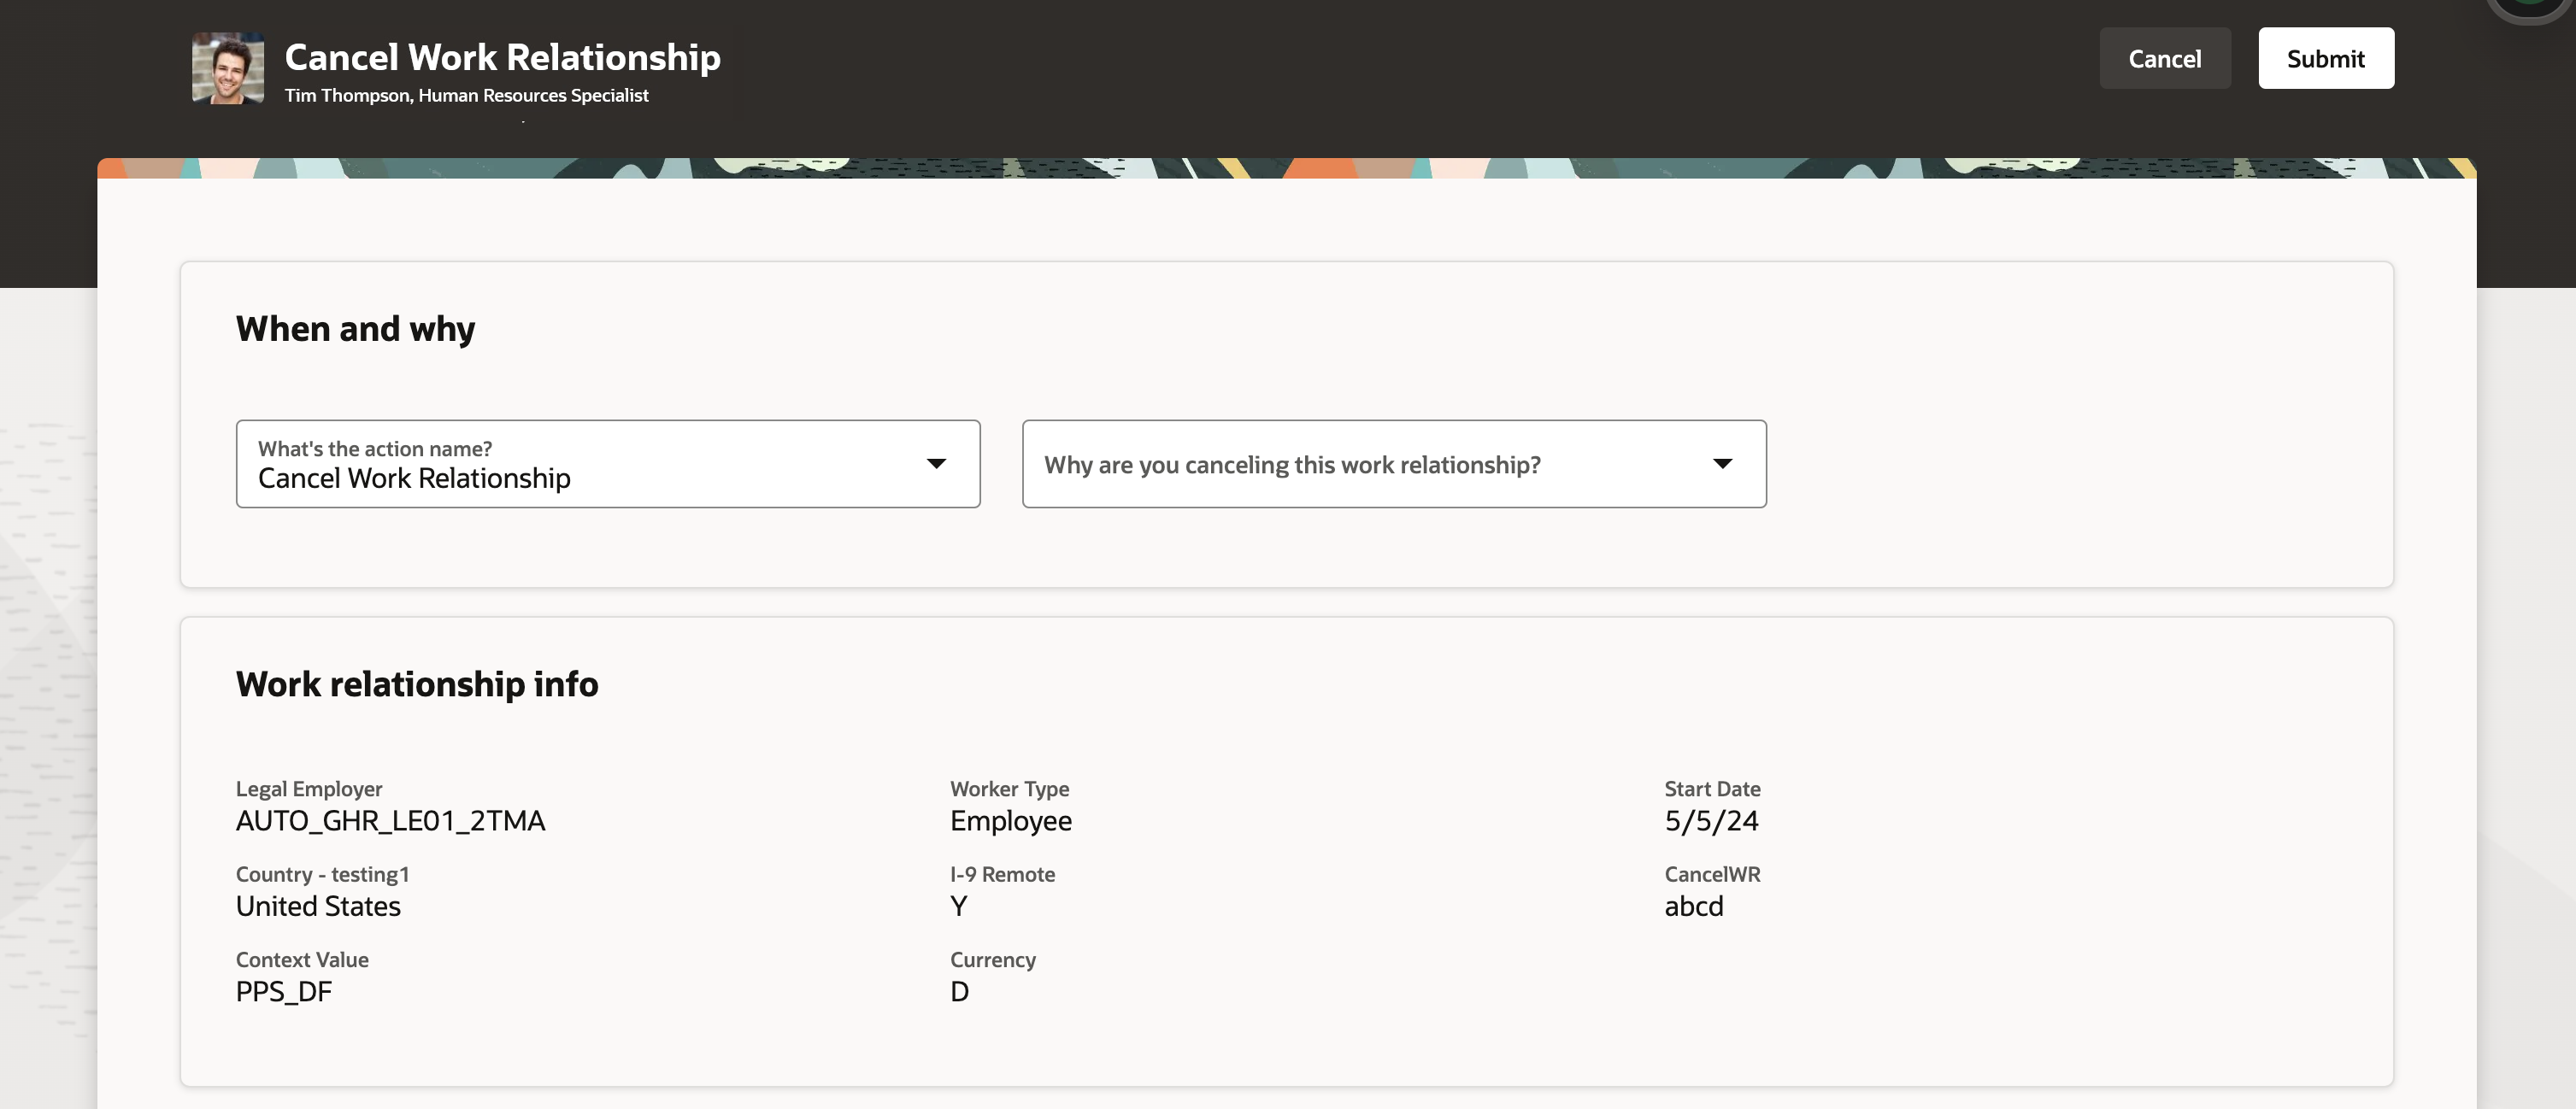Click the United States country value
2576x1109 pixels.
(x=318, y=906)
